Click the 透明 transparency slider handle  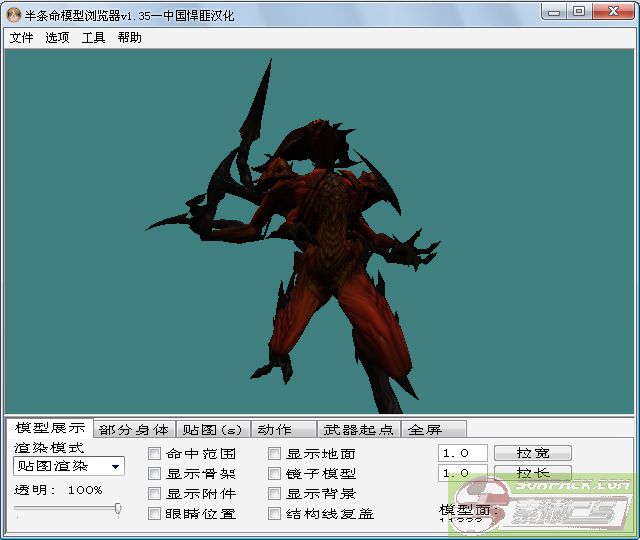pos(118,509)
